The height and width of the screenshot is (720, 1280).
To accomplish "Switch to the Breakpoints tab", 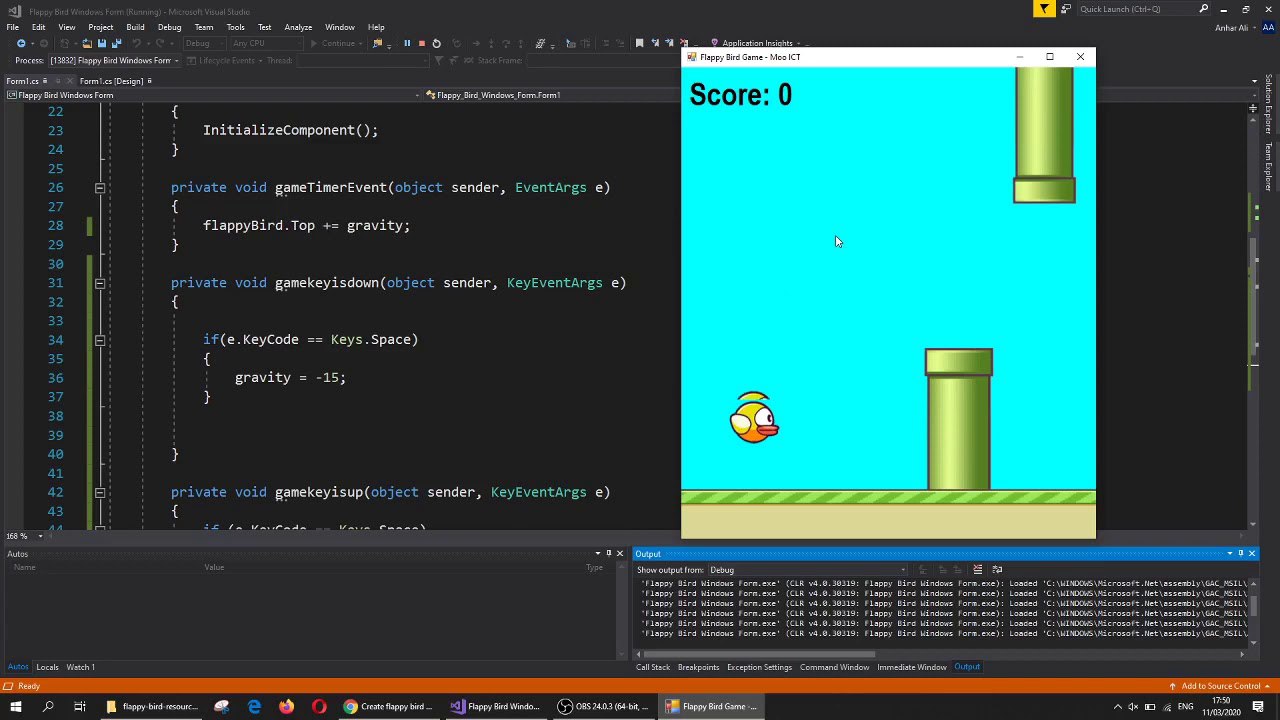I will [x=698, y=667].
